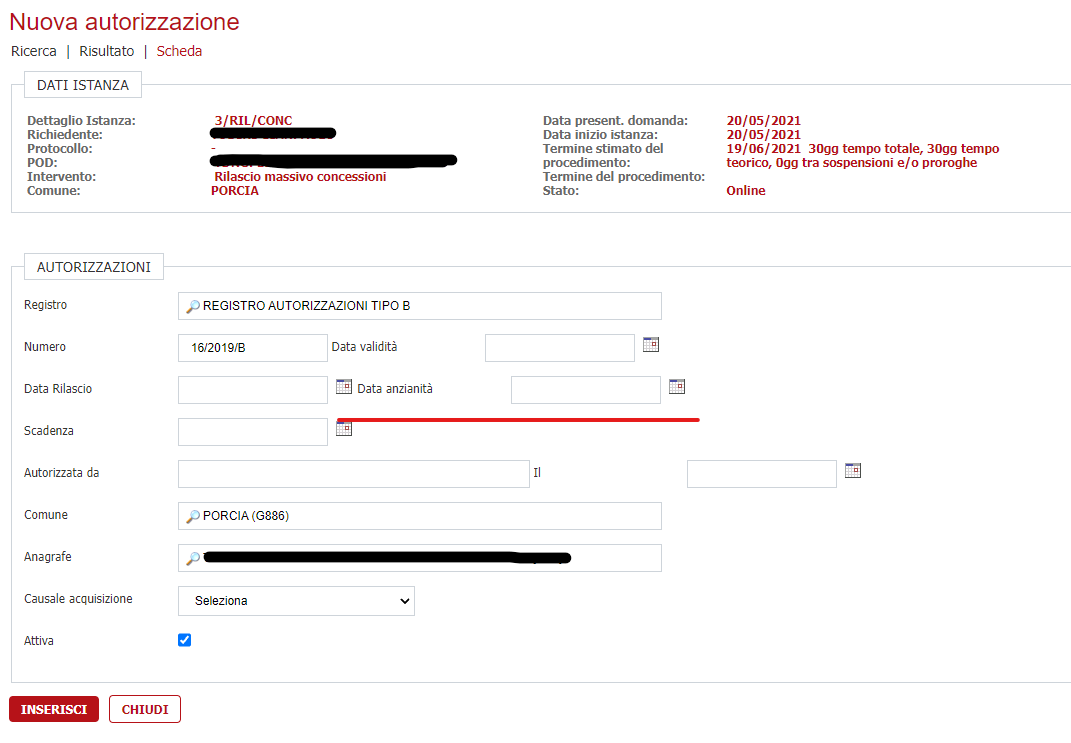The width and height of the screenshot is (1071, 743).
Task: Enable the Attiva option again
Action: 184,639
